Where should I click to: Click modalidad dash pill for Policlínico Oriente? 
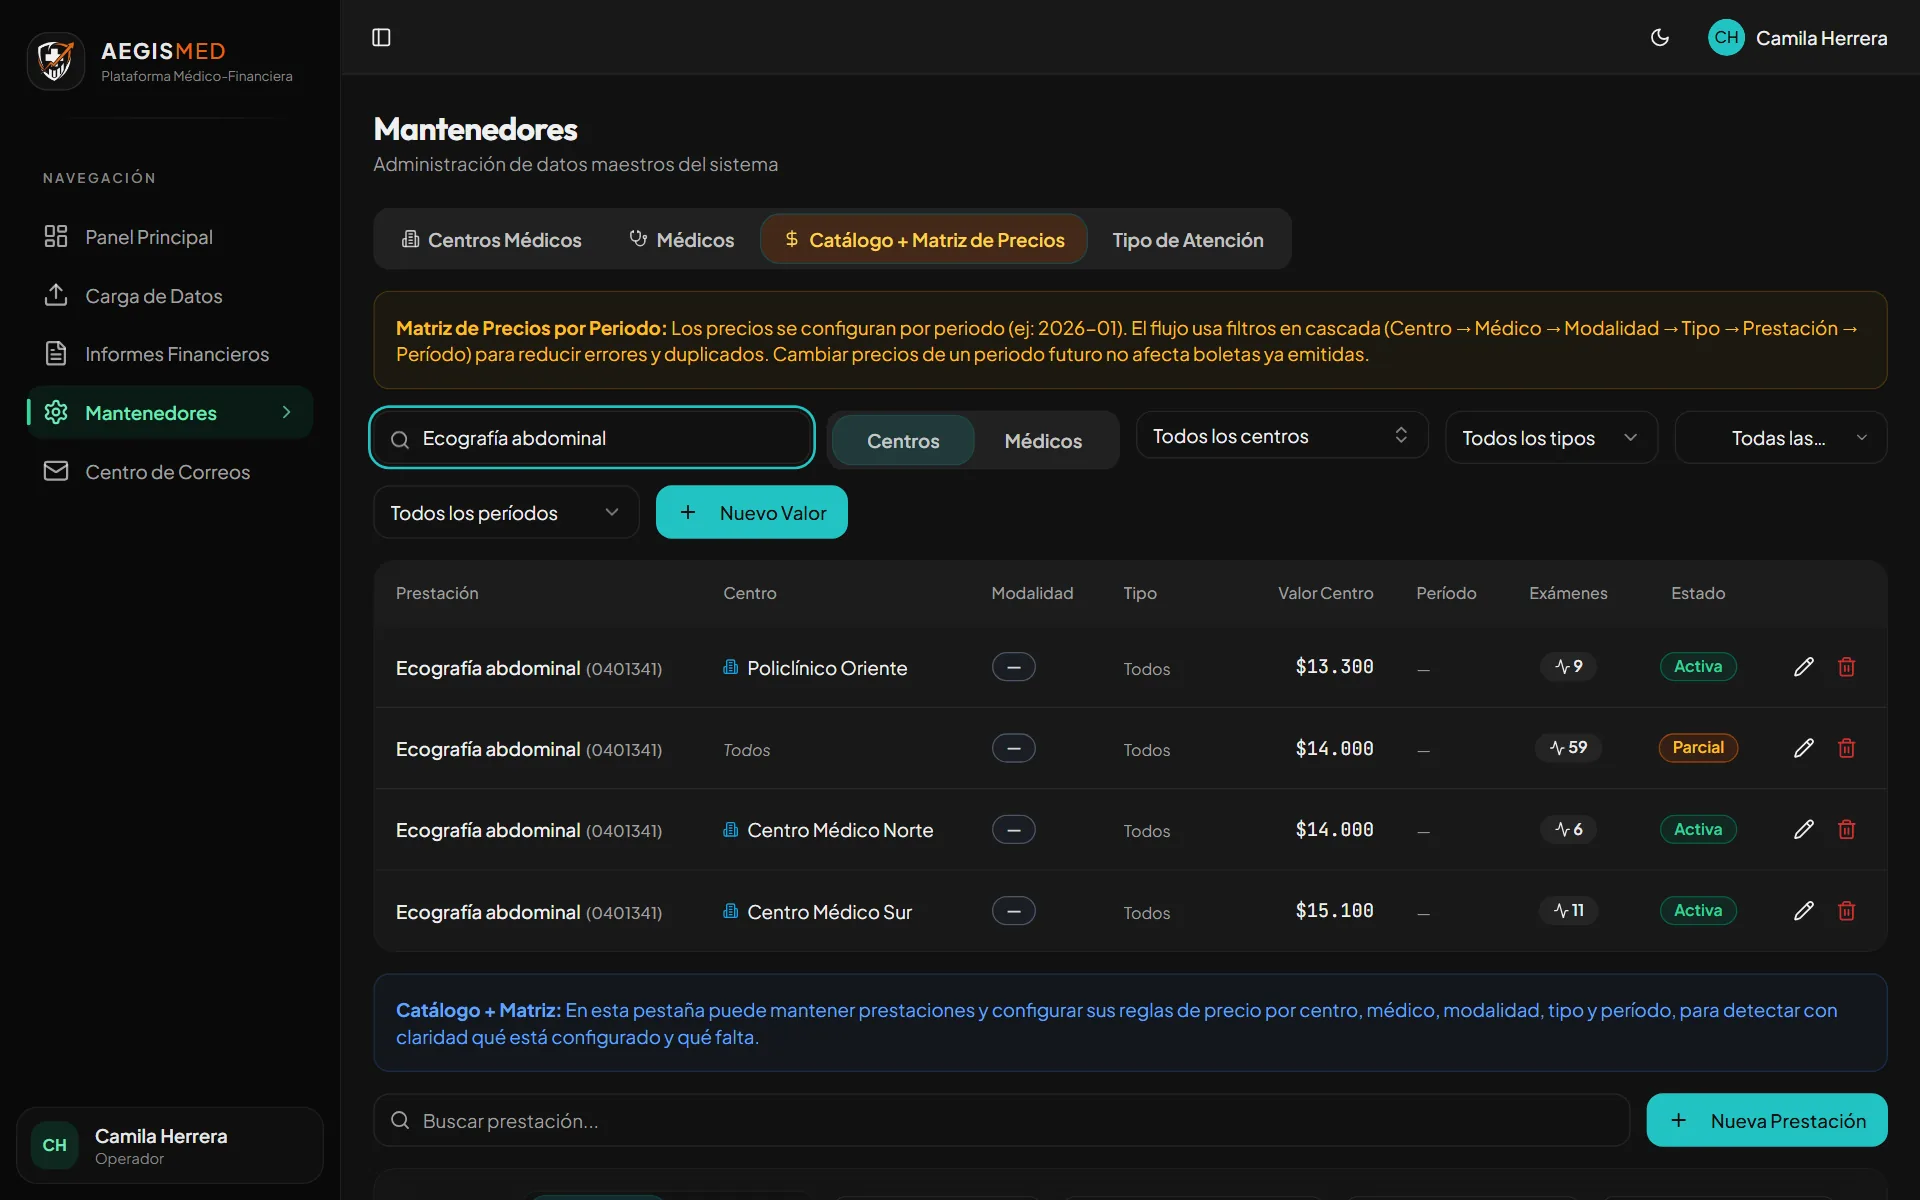point(1013,667)
